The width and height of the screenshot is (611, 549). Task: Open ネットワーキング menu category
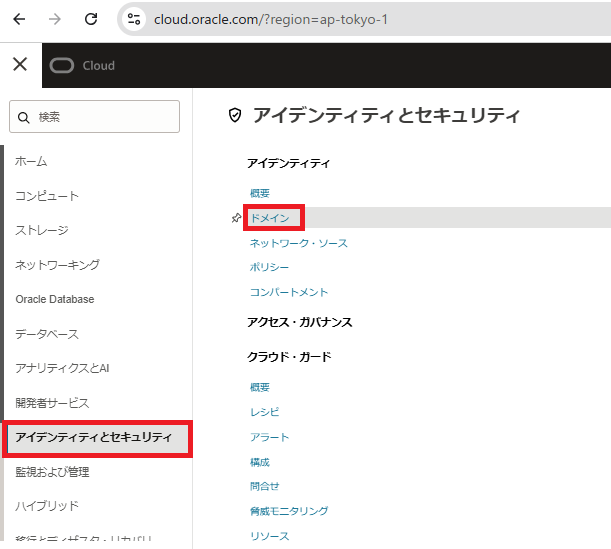[x=57, y=265]
